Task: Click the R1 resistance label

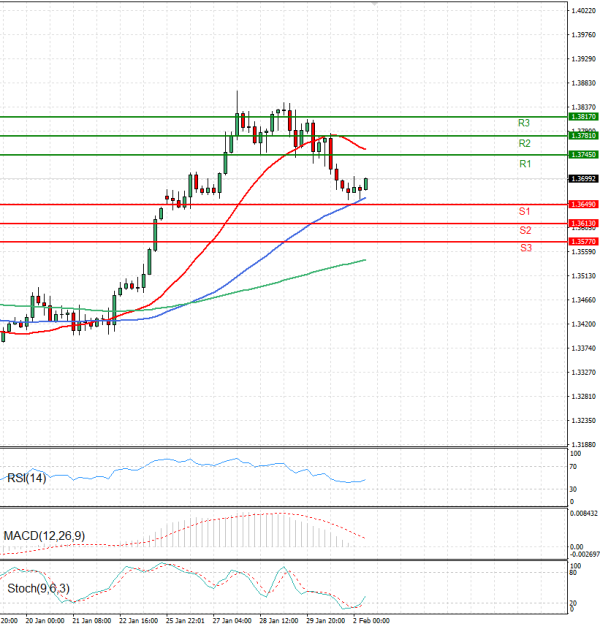Action: 524,163
